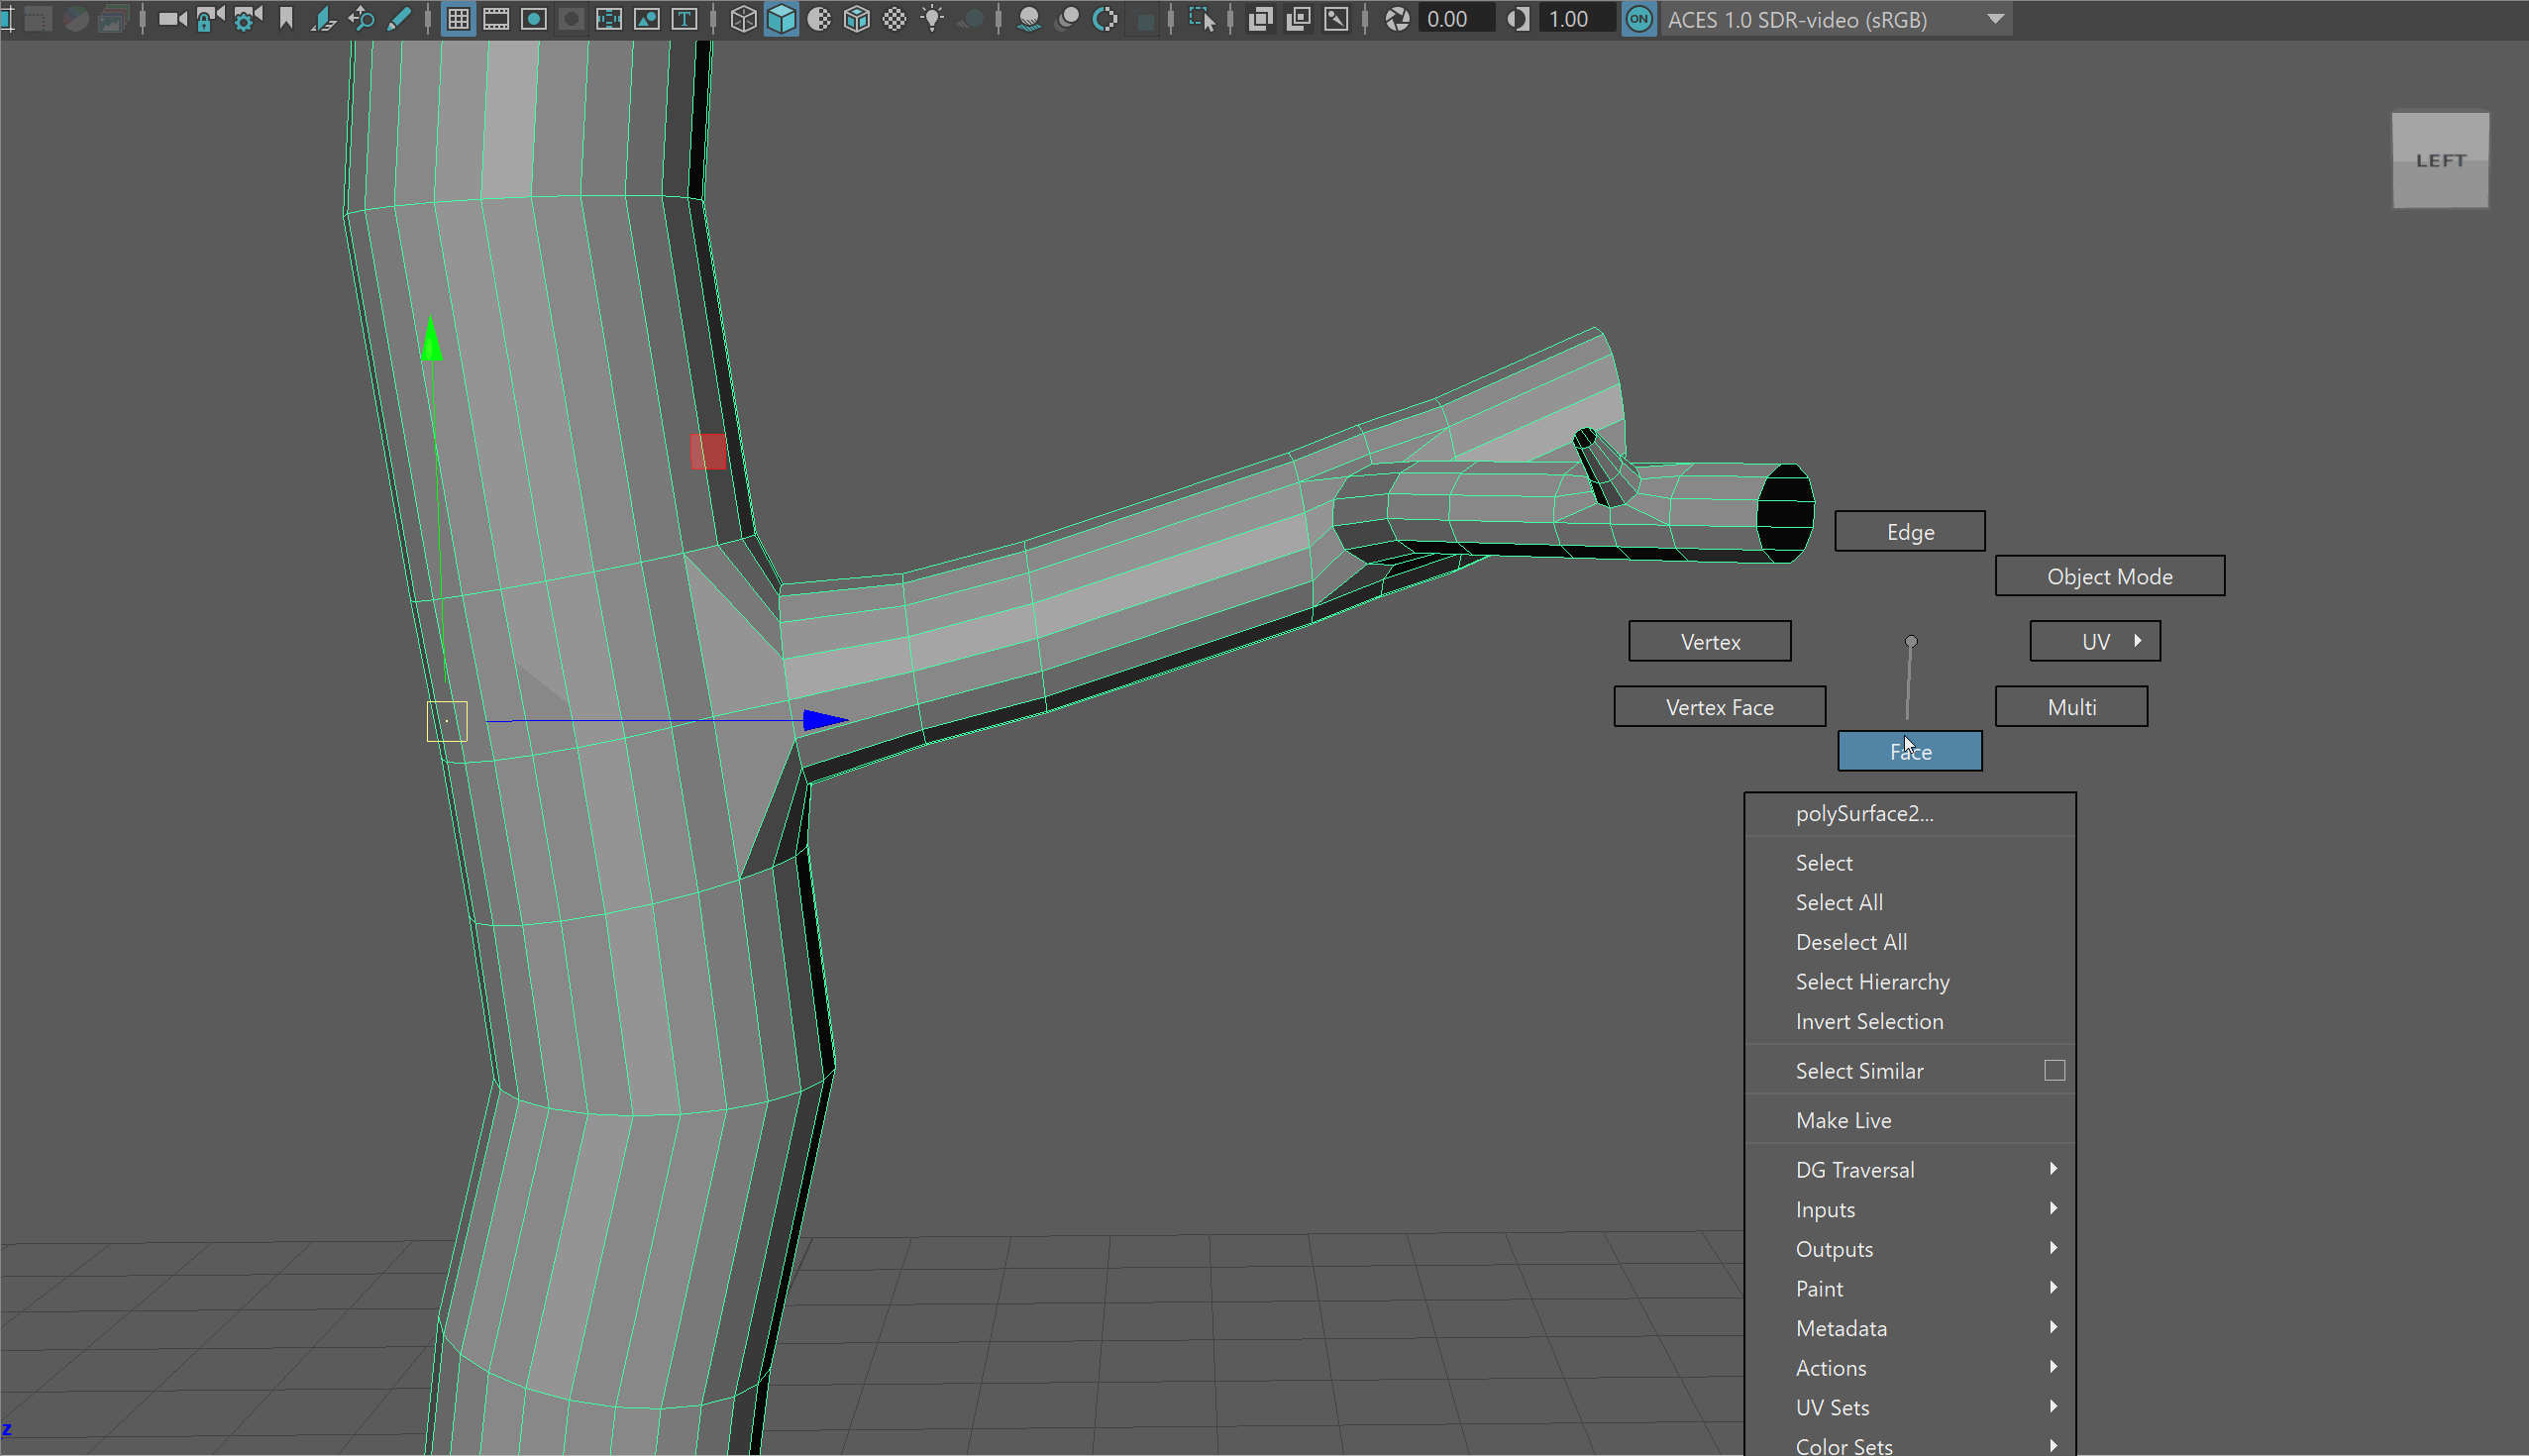Switch to Vertex Face mode
The image size is (2529, 1456).
pyautogui.click(x=1719, y=707)
